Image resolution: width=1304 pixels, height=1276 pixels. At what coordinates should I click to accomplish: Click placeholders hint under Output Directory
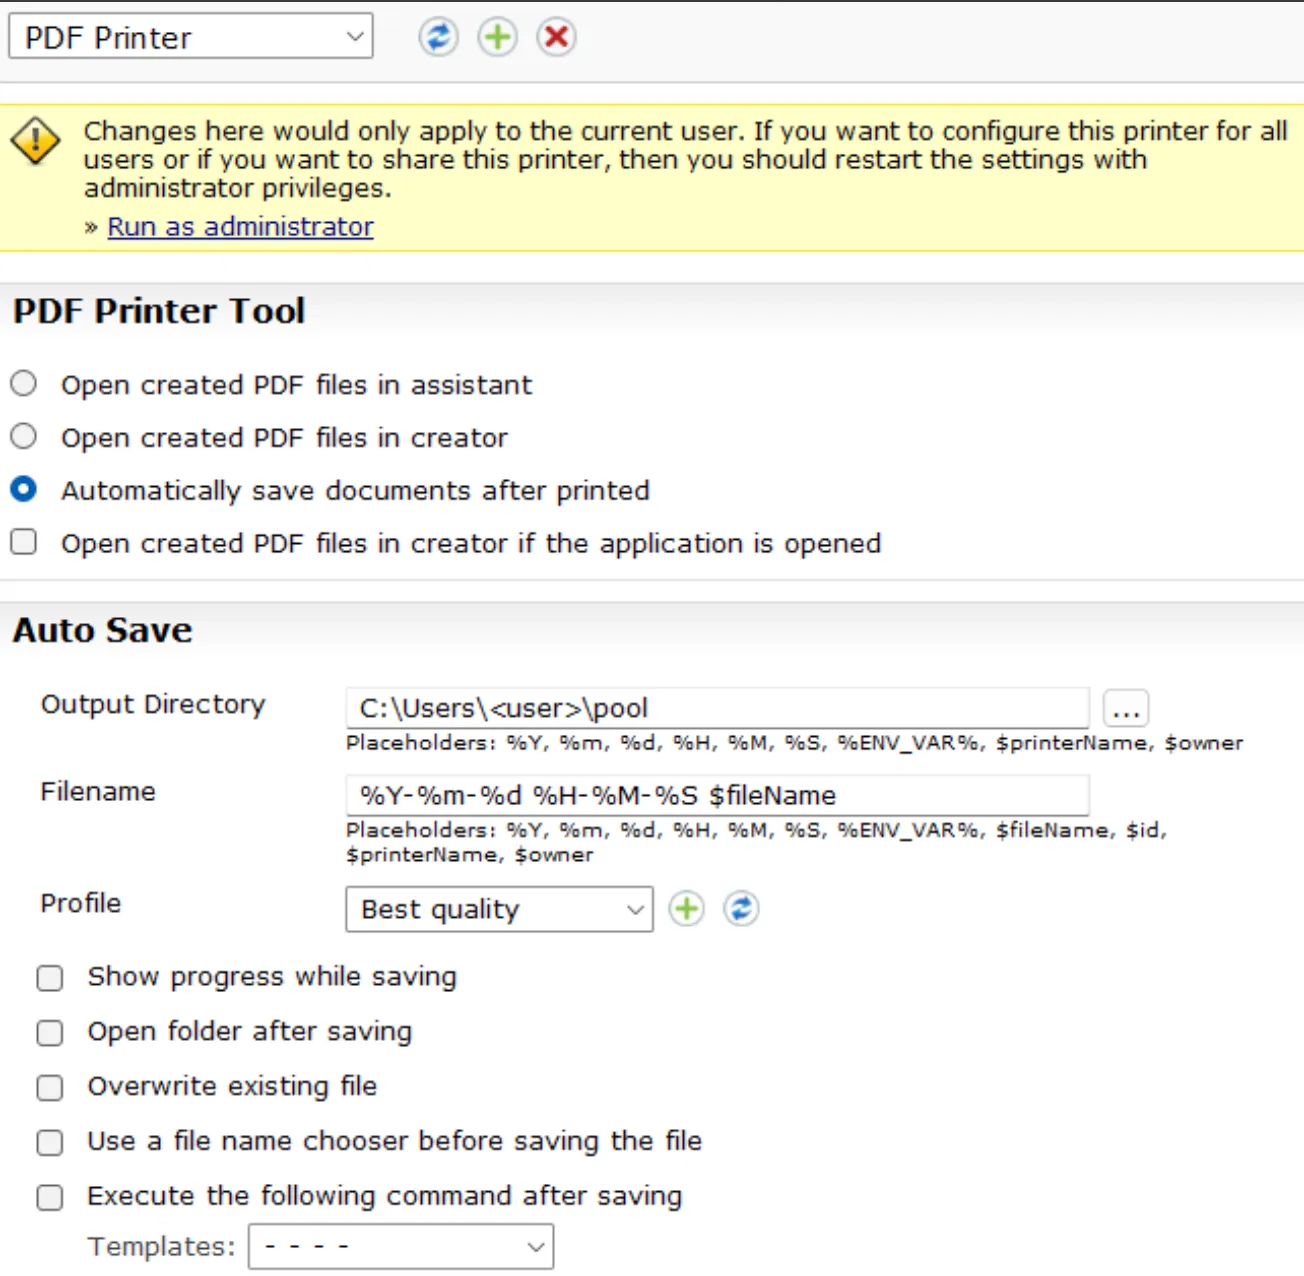pos(795,743)
